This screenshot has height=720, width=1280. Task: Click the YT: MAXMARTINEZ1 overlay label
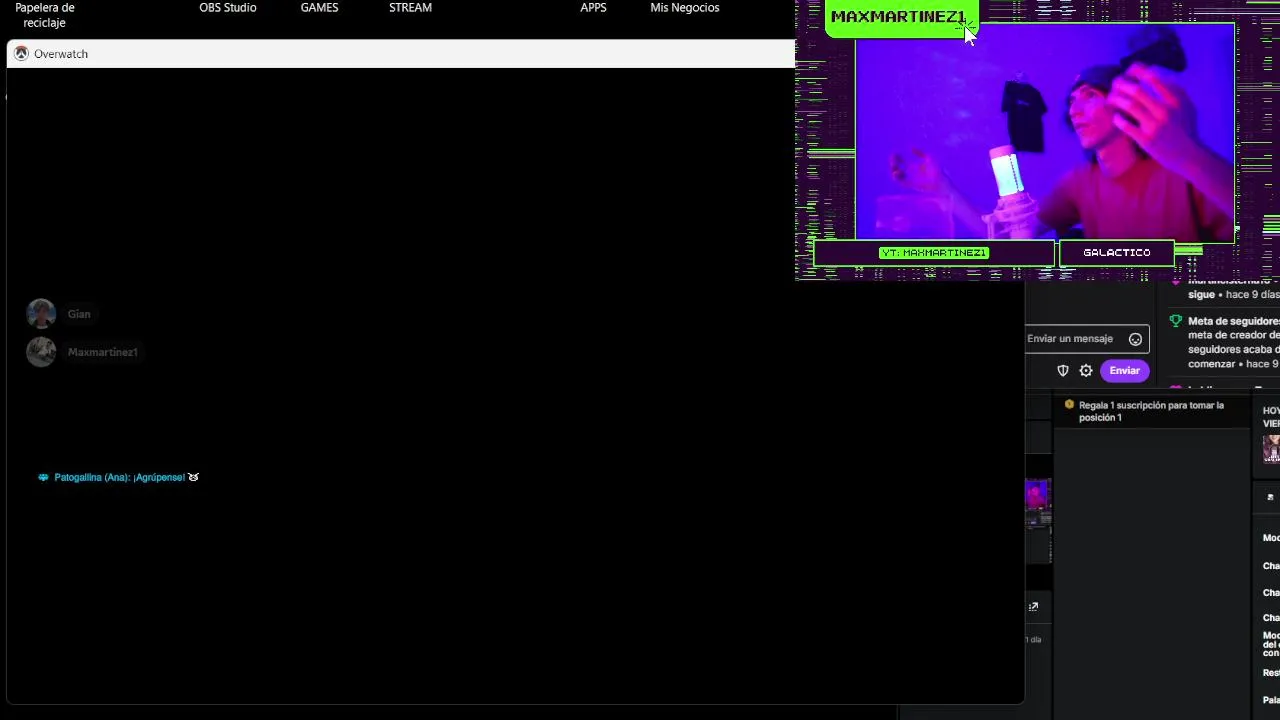coord(934,253)
